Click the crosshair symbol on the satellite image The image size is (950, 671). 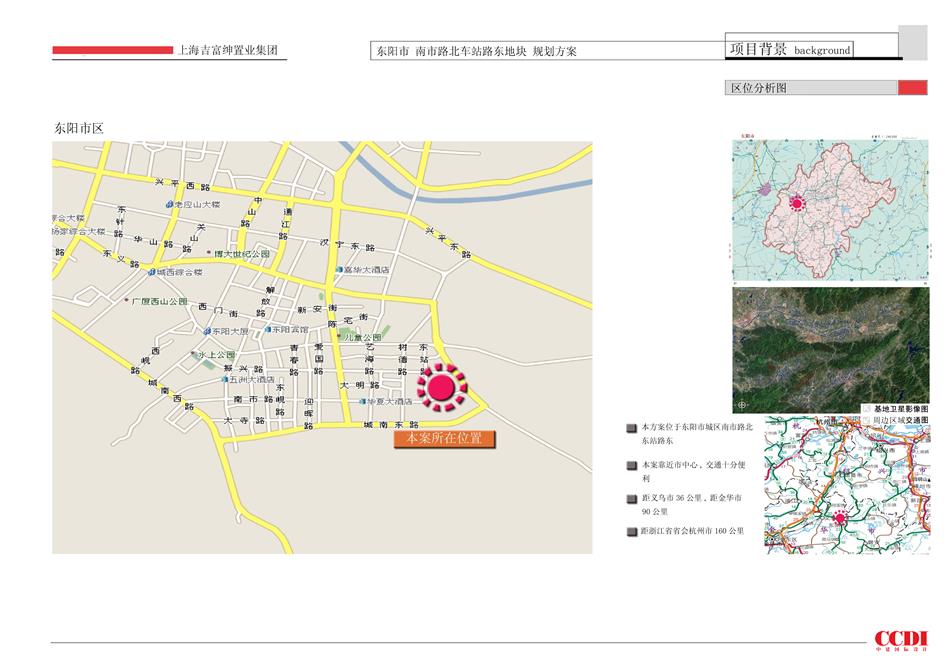(x=742, y=405)
